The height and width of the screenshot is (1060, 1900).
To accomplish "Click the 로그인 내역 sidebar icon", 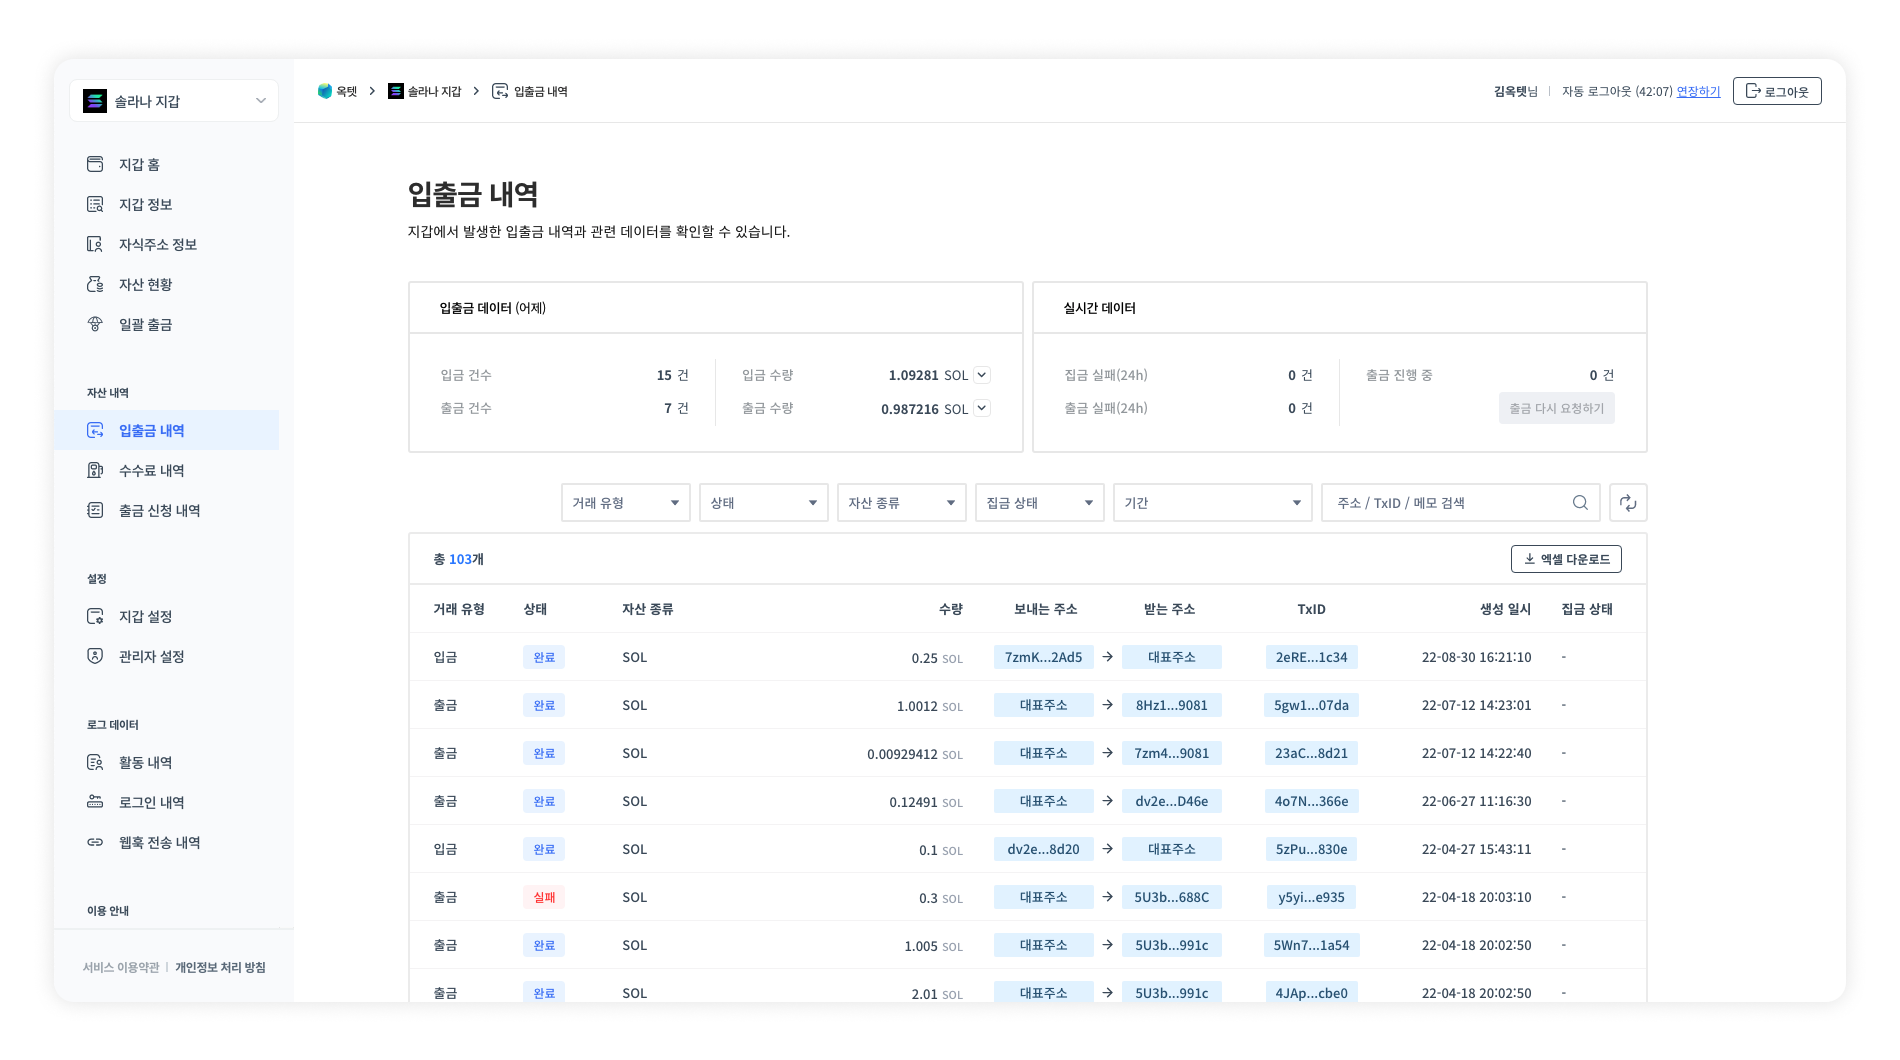I will pos(95,802).
